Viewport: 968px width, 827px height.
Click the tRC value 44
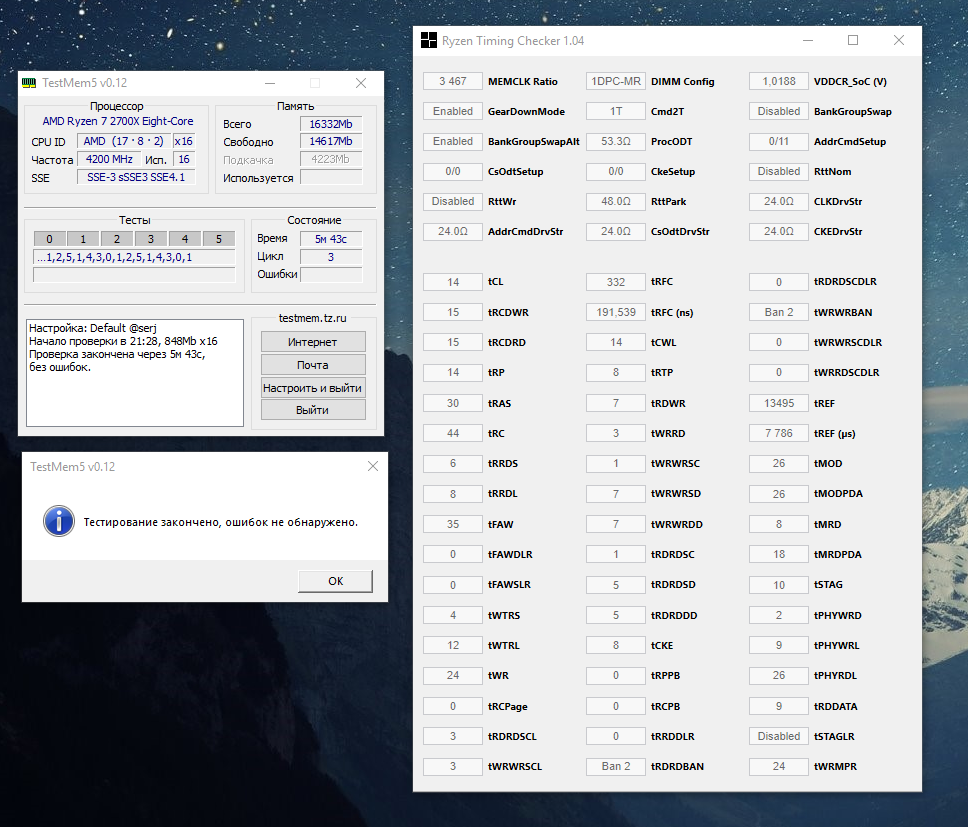(x=453, y=433)
